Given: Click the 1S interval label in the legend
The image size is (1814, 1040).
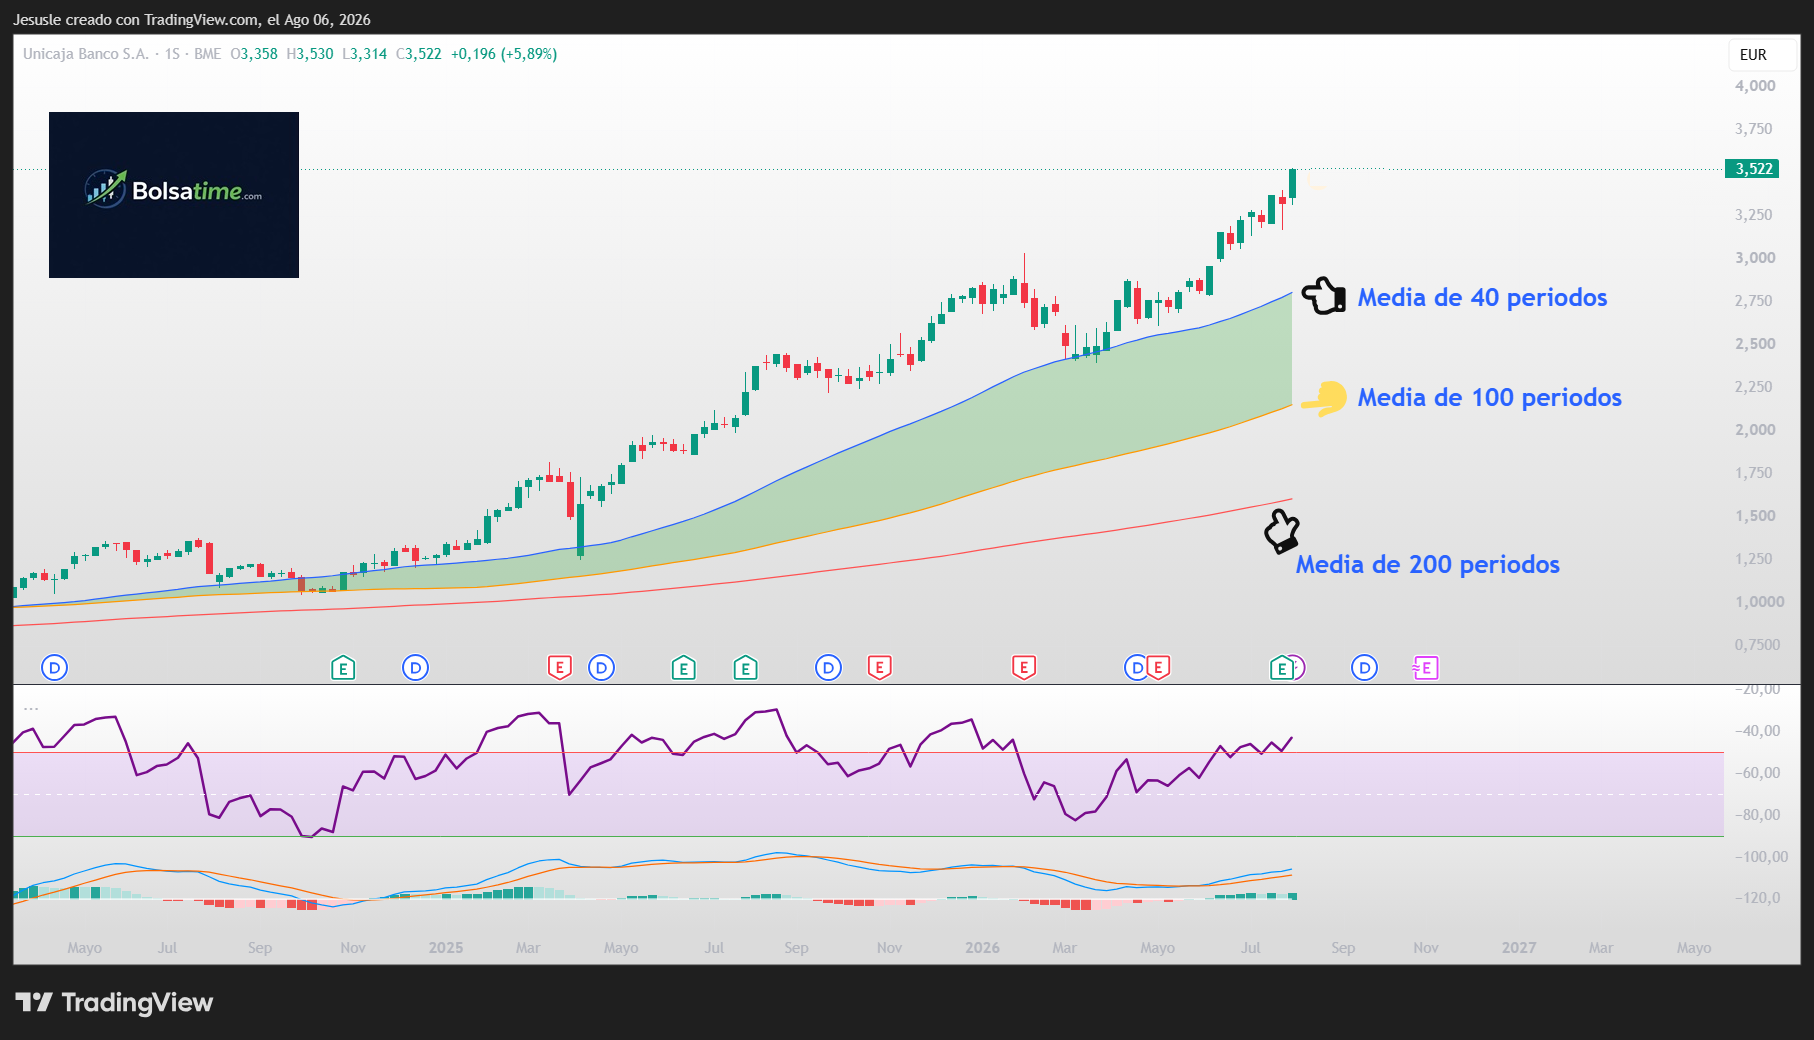Looking at the screenshot, I should tap(172, 54).
